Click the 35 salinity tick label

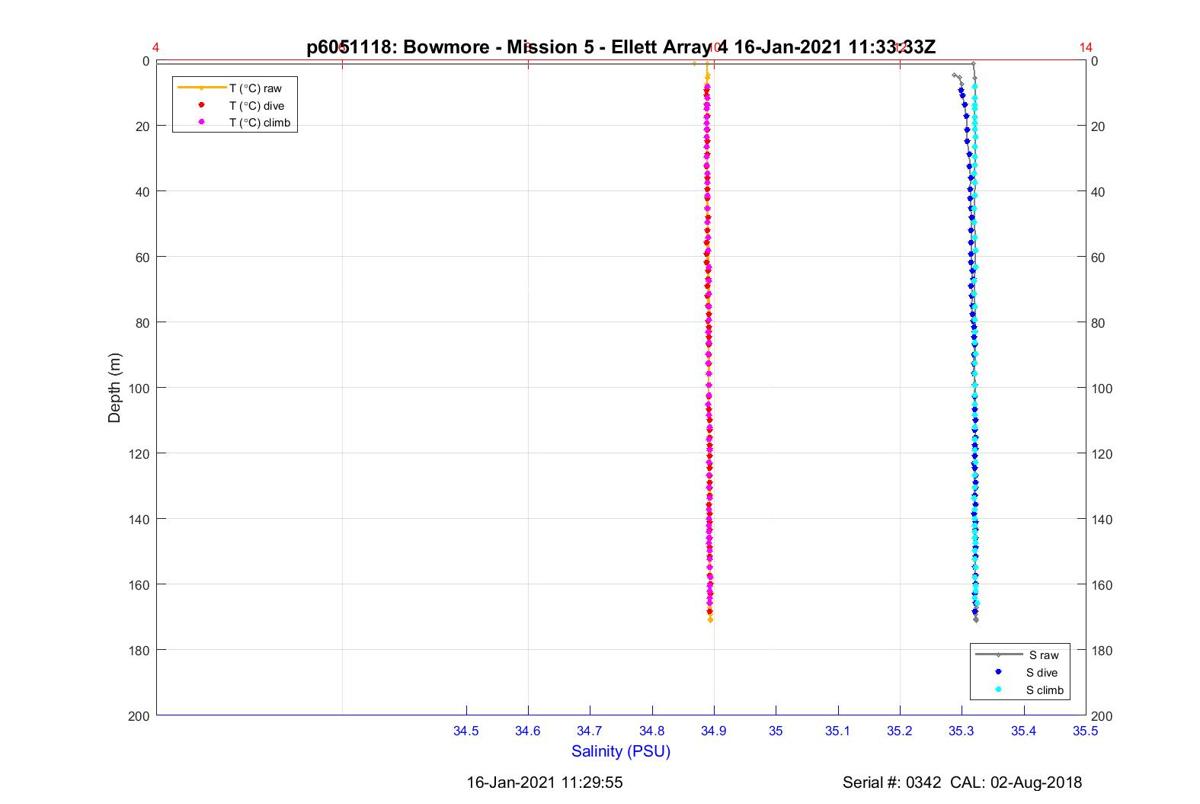(776, 732)
